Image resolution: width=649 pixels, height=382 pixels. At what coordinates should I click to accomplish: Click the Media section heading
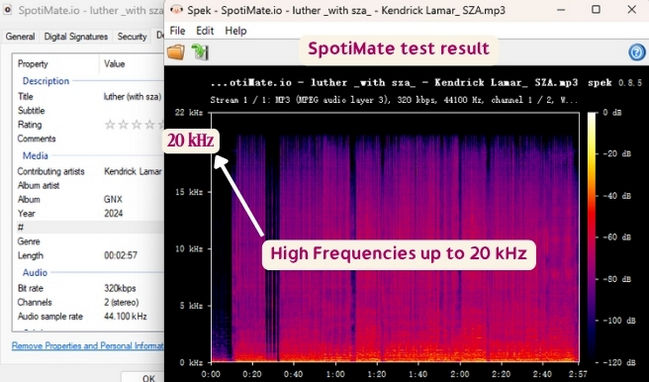click(x=35, y=156)
